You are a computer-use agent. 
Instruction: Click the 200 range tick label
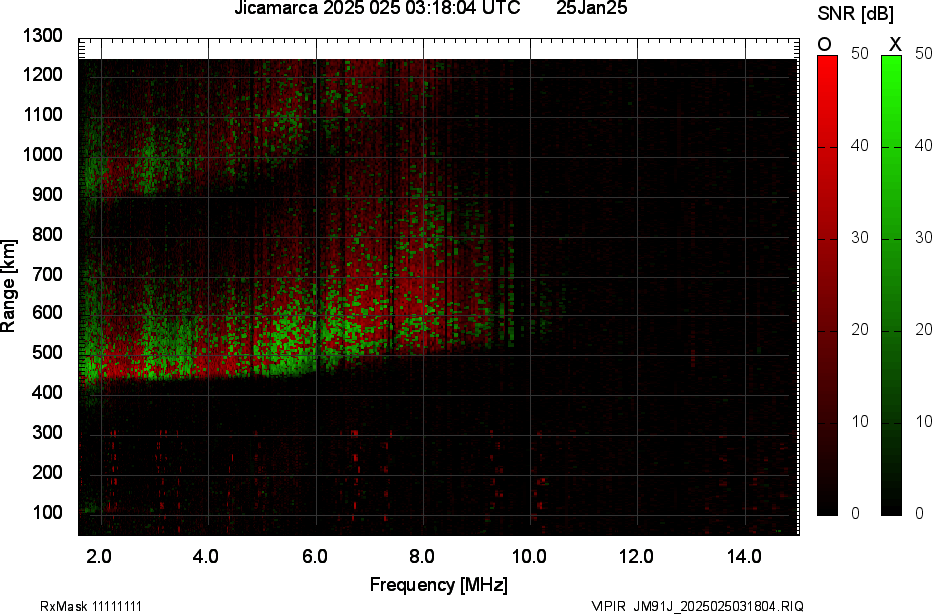click(x=47, y=472)
